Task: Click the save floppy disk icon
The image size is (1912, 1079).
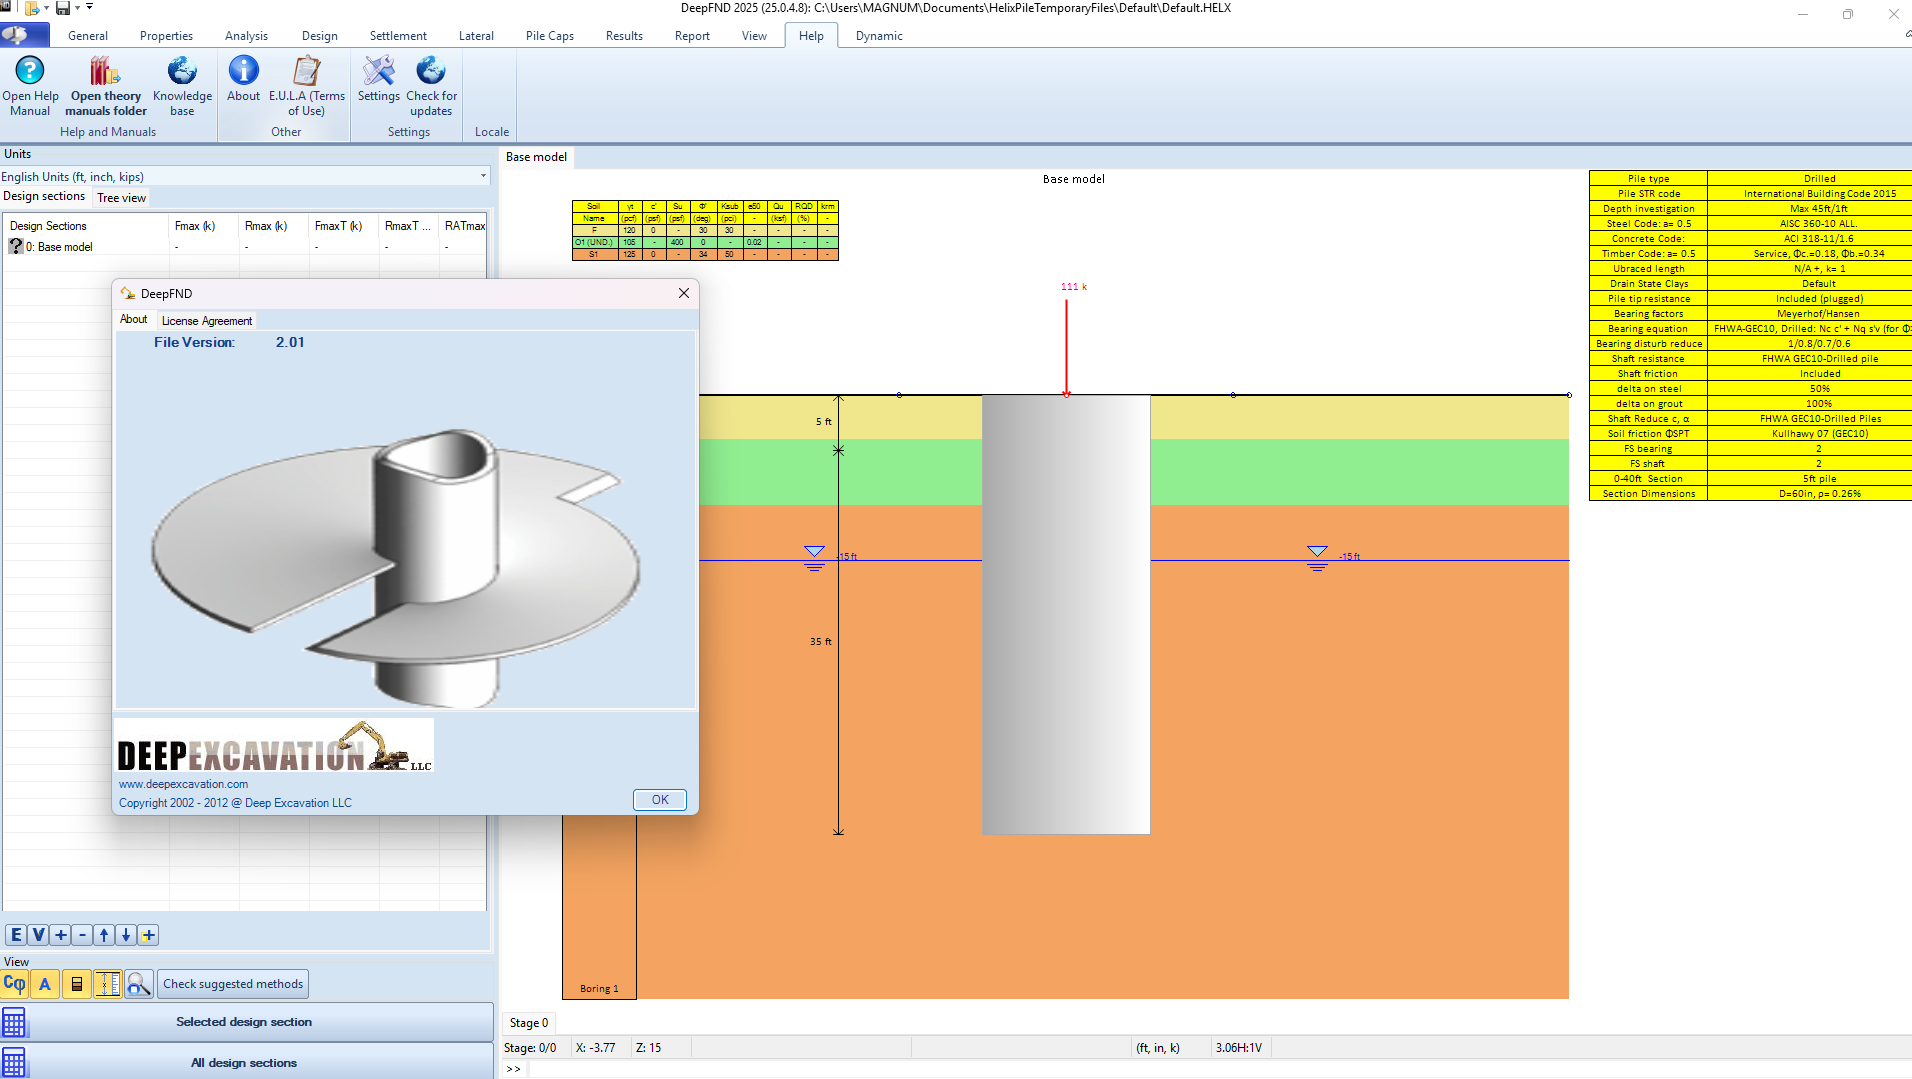Action: [63, 8]
